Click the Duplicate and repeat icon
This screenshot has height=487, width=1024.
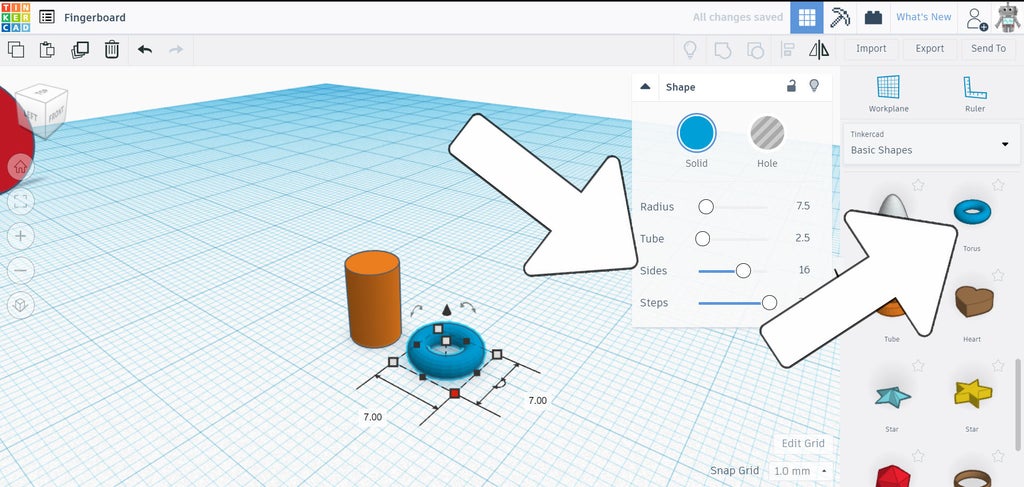80,50
